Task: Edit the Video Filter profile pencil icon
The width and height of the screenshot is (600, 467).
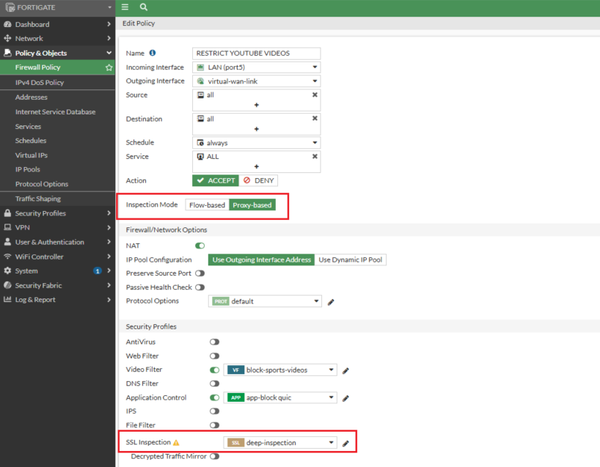Action: click(x=345, y=370)
